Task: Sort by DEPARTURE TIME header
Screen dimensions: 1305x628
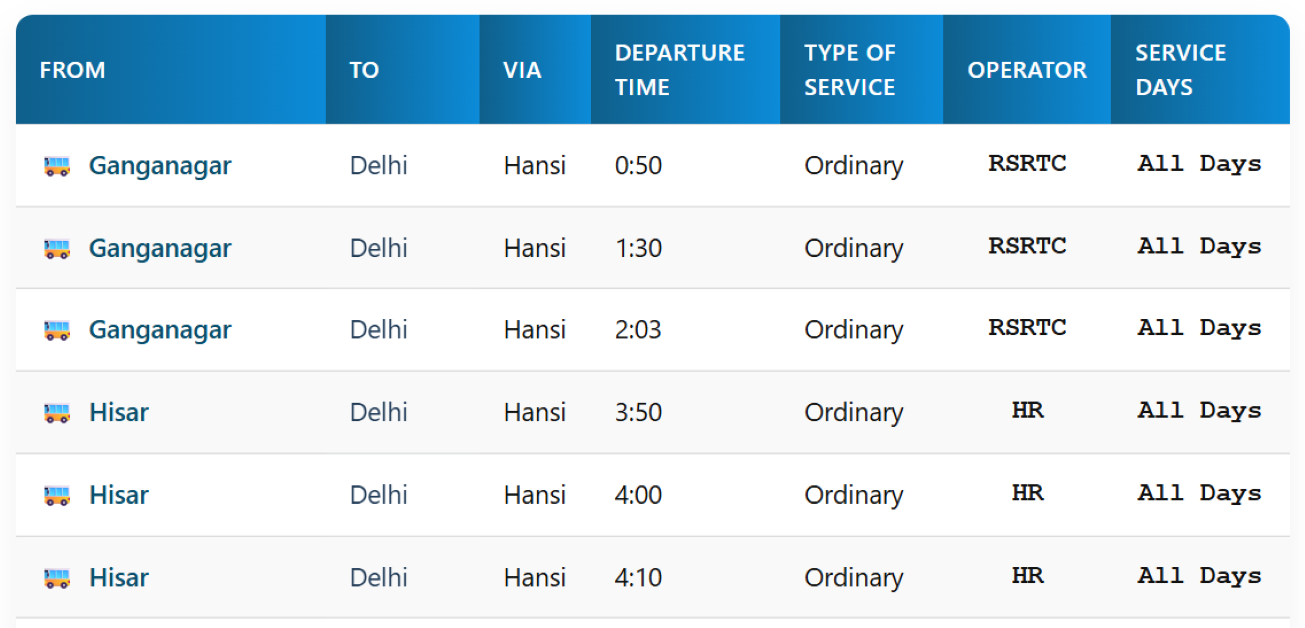Action: (679, 70)
